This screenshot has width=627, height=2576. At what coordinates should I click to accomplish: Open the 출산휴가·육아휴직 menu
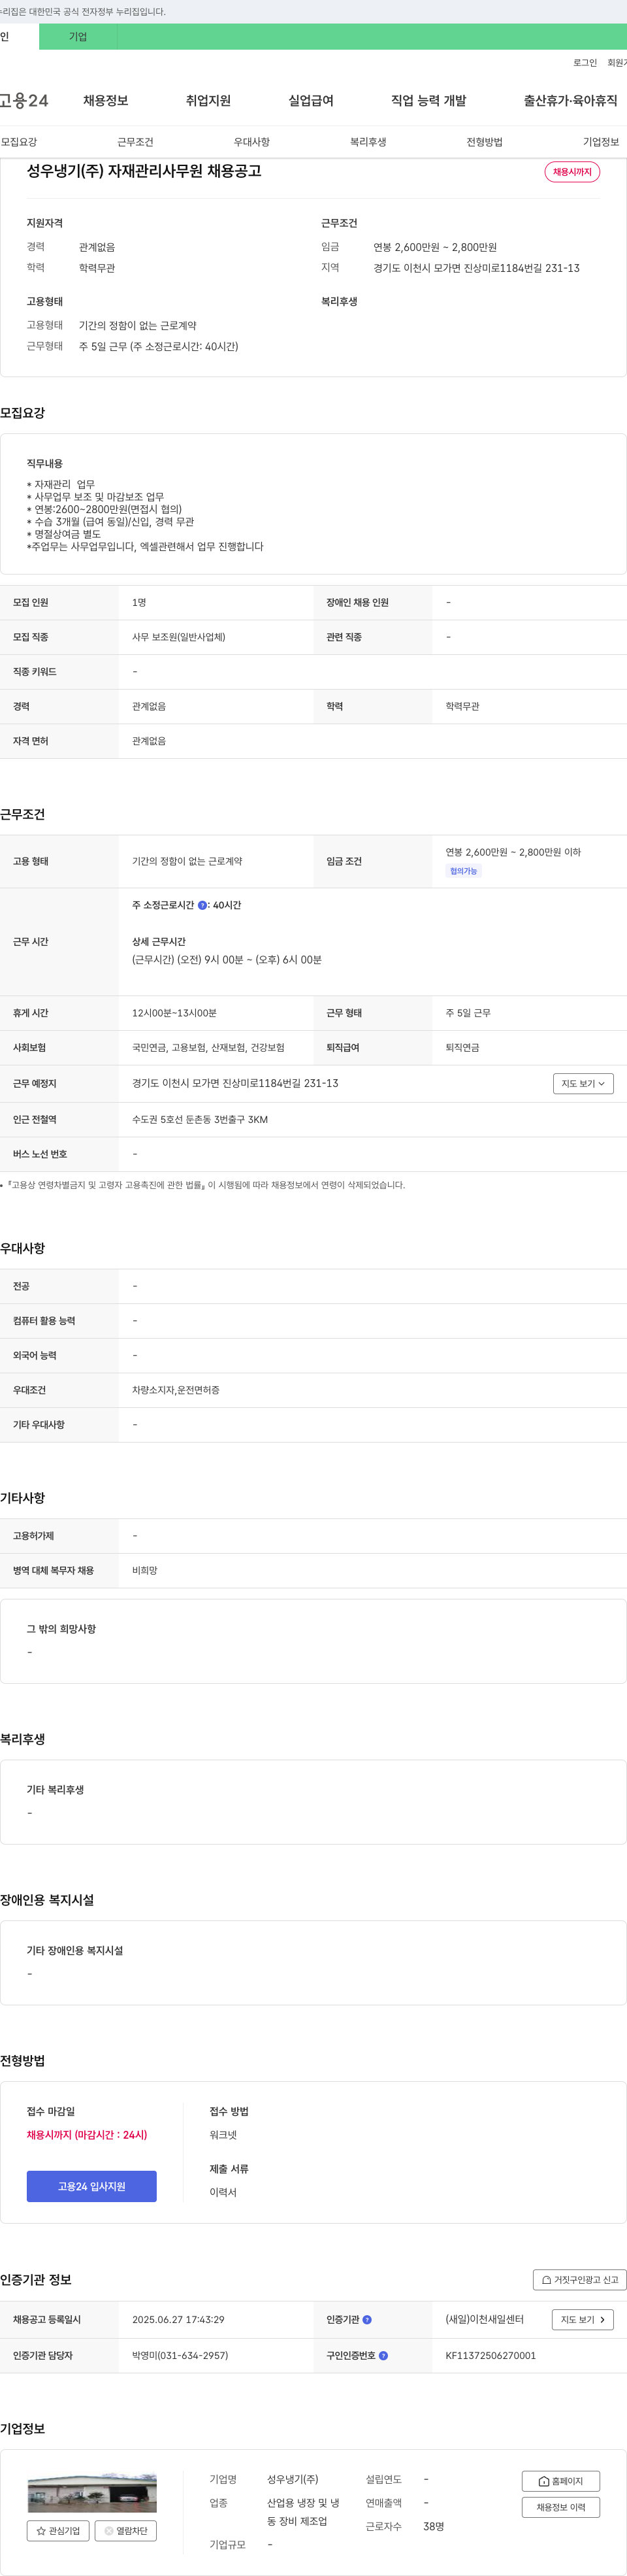pos(570,101)
